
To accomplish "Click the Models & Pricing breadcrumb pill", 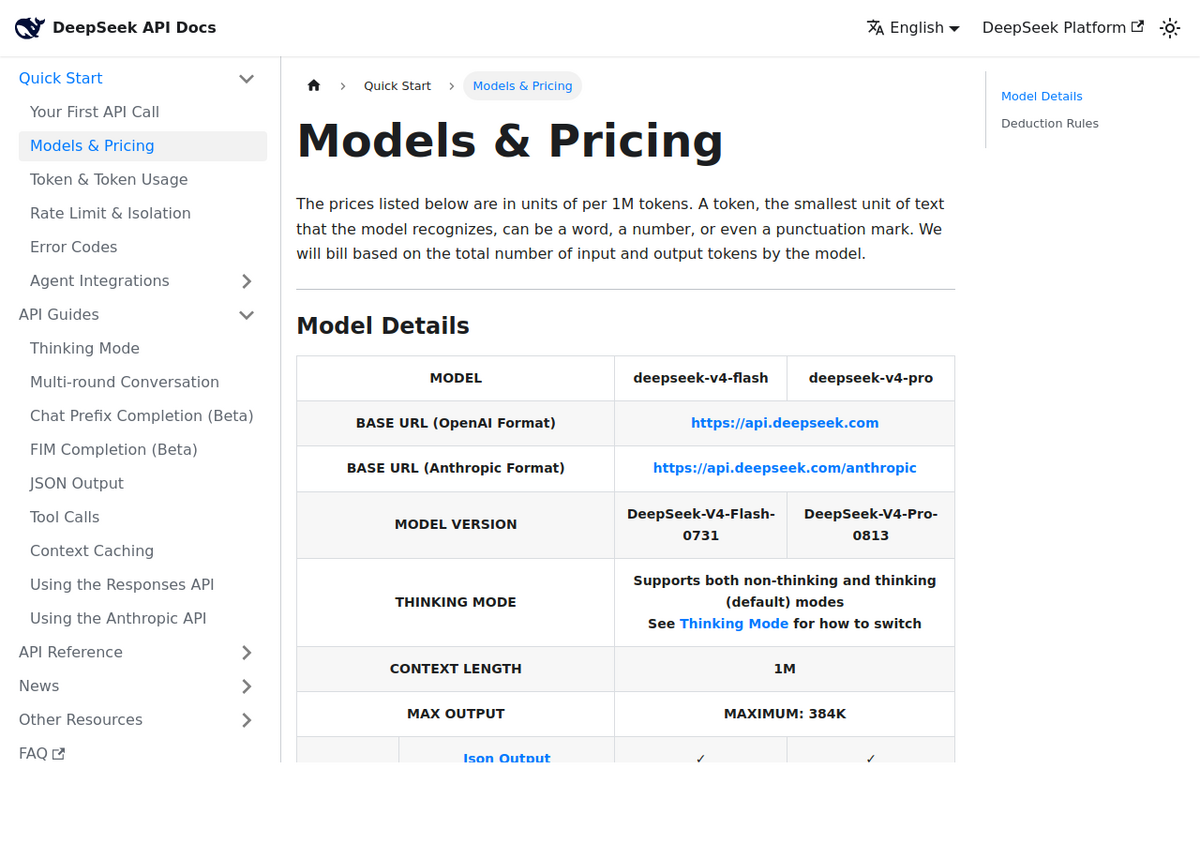I will tap(522, 86).
